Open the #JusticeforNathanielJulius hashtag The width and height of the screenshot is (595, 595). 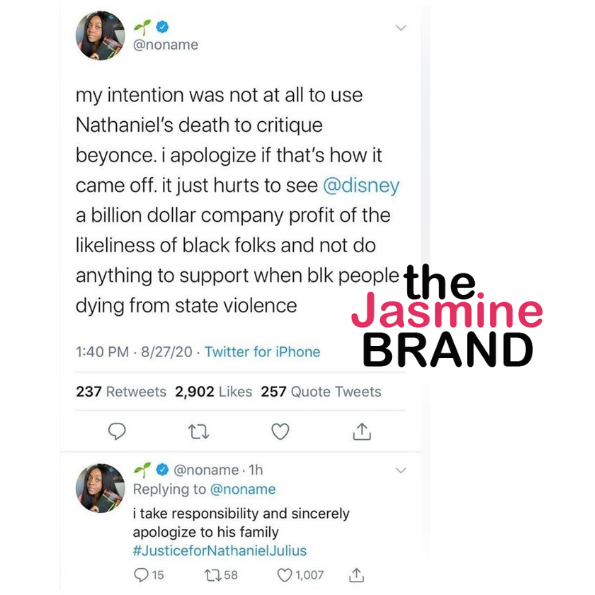220,551
